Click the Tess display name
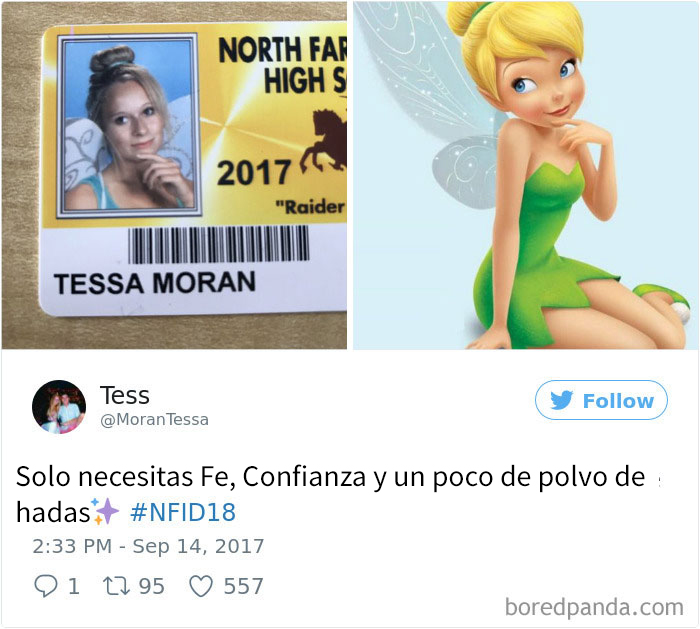 tap(125, 395)
